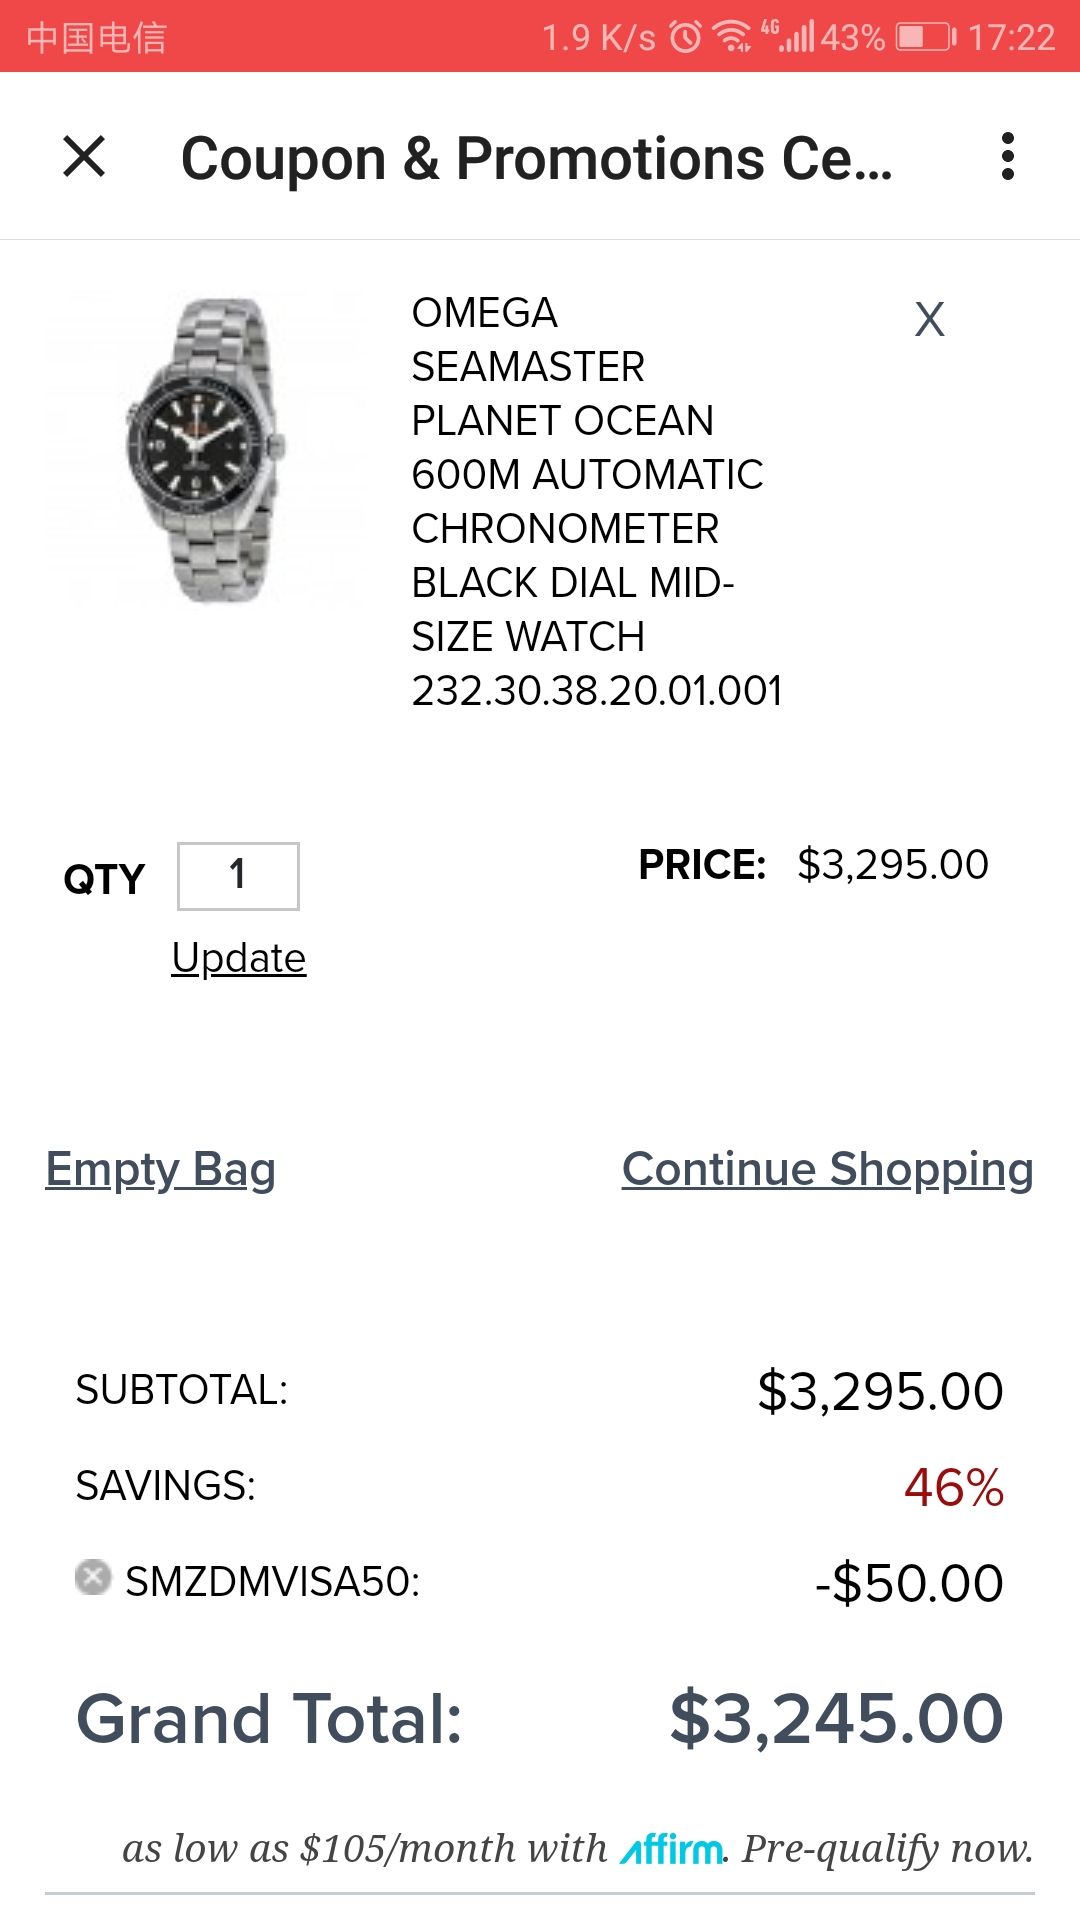1080x1920 pixels.
Task: Open the Omega Seamaster watch thumbnail
Action: 206,450
